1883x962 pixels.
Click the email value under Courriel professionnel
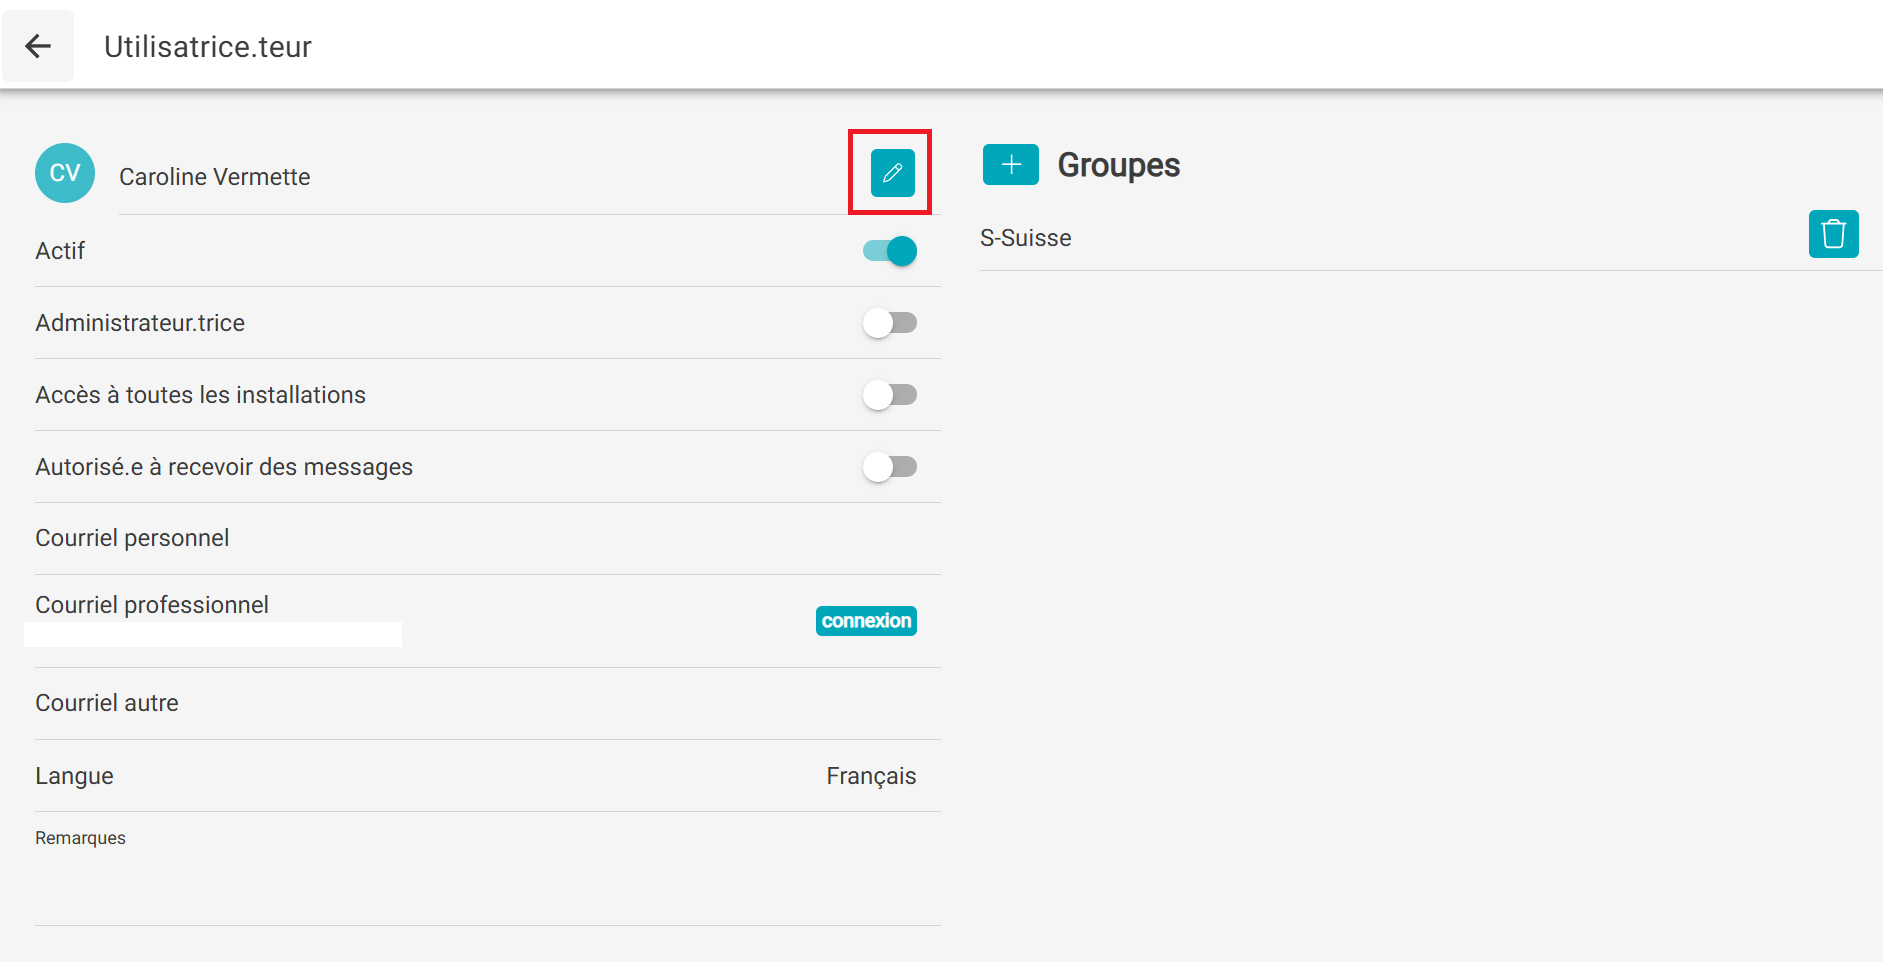pos(213,635)
